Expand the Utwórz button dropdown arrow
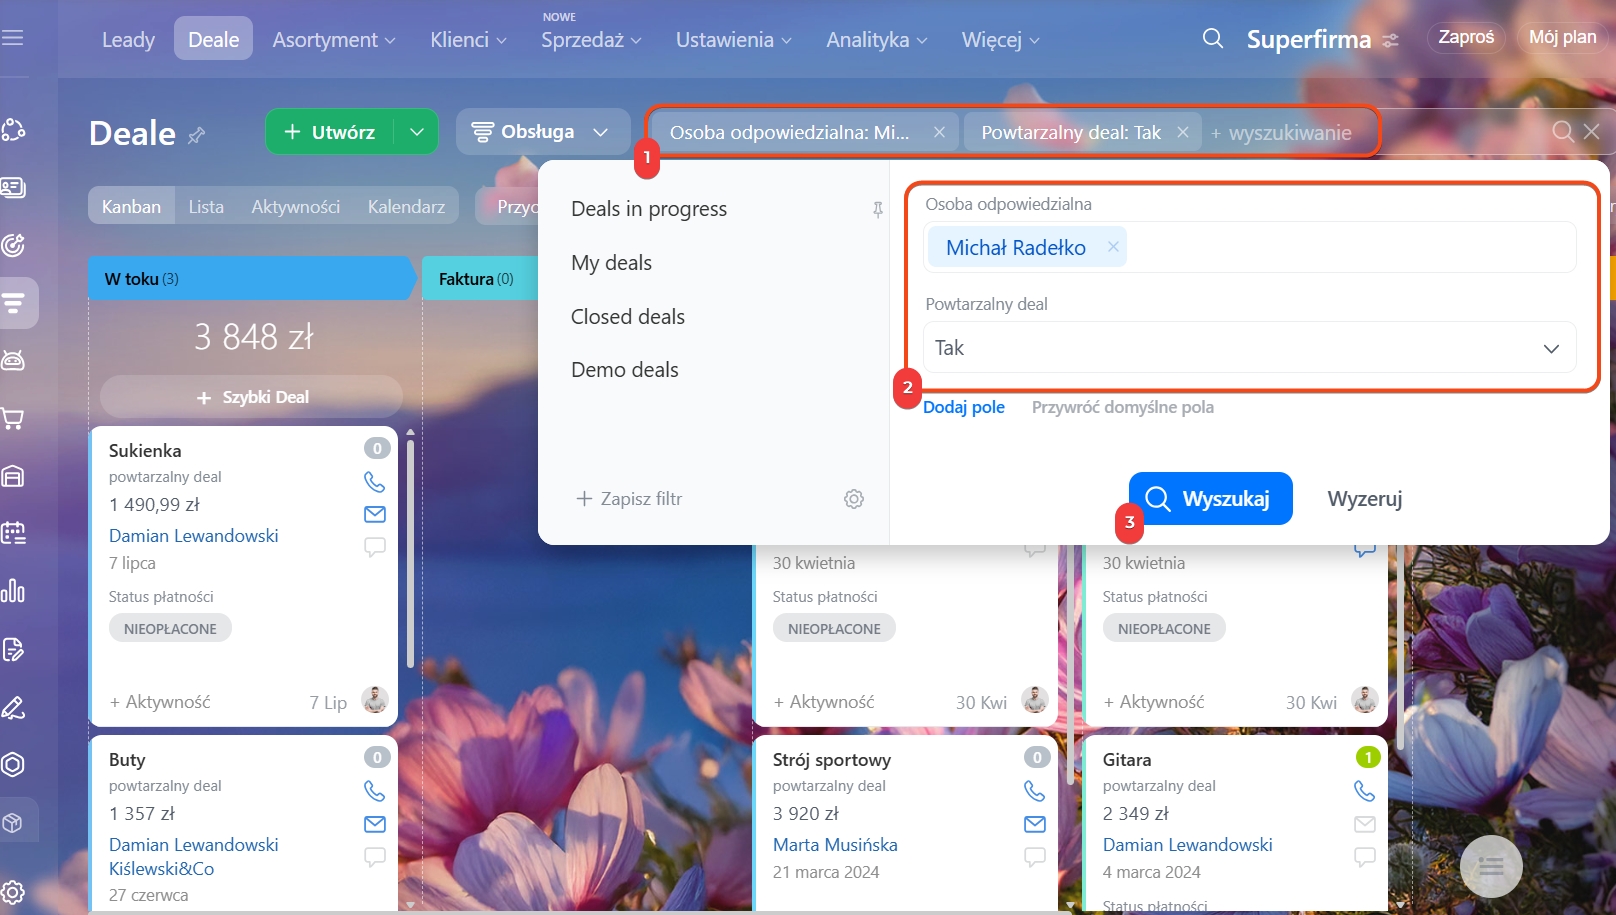This screenshot has height=915, width=1616. pyautogui.click(x=417, y=132)
